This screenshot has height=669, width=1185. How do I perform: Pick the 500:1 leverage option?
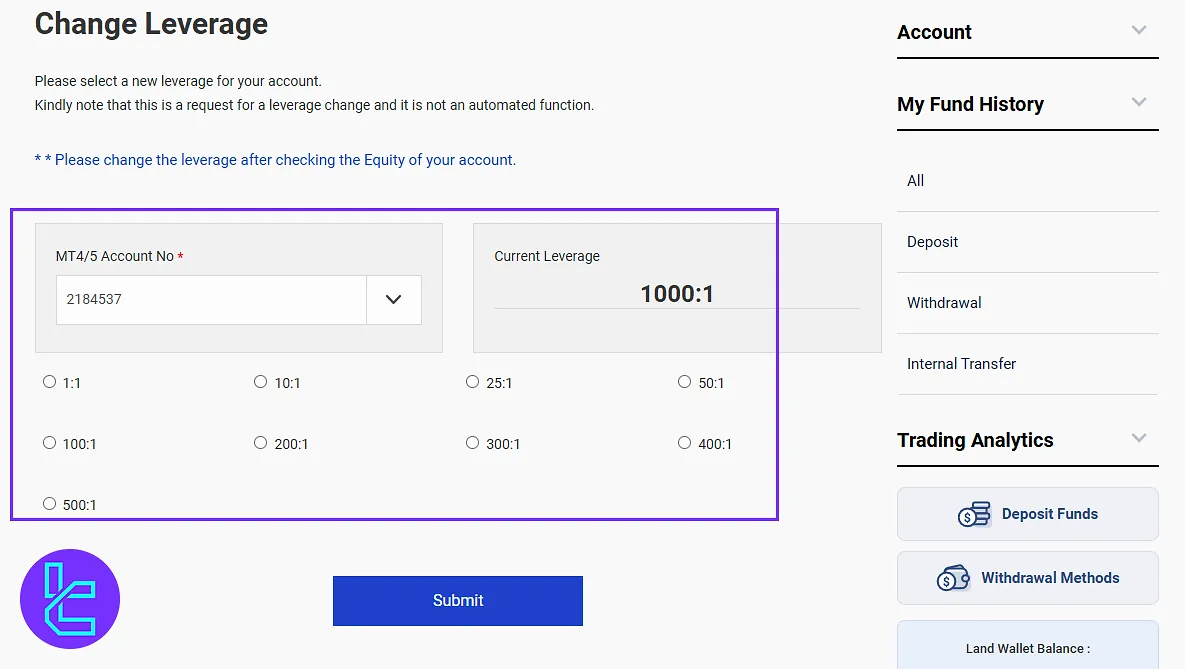click(50, 504)
